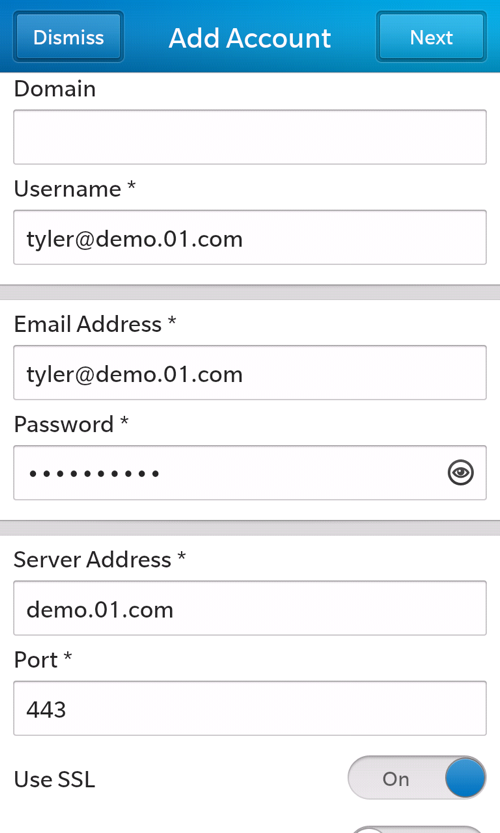Click the Server Address * label
The image size is (500, 833).
(x=100, y=559)
